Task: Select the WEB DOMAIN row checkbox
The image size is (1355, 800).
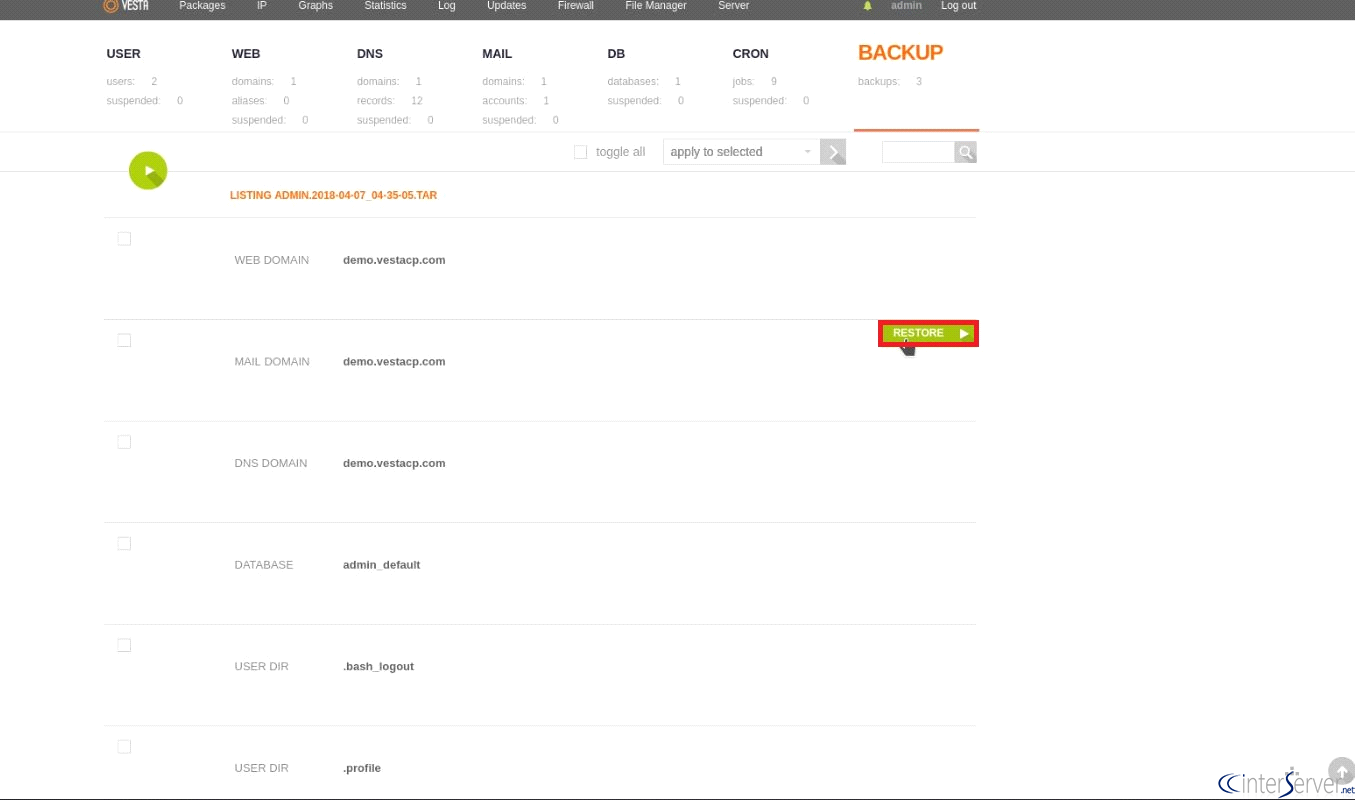Action: [x=124, y=239]
